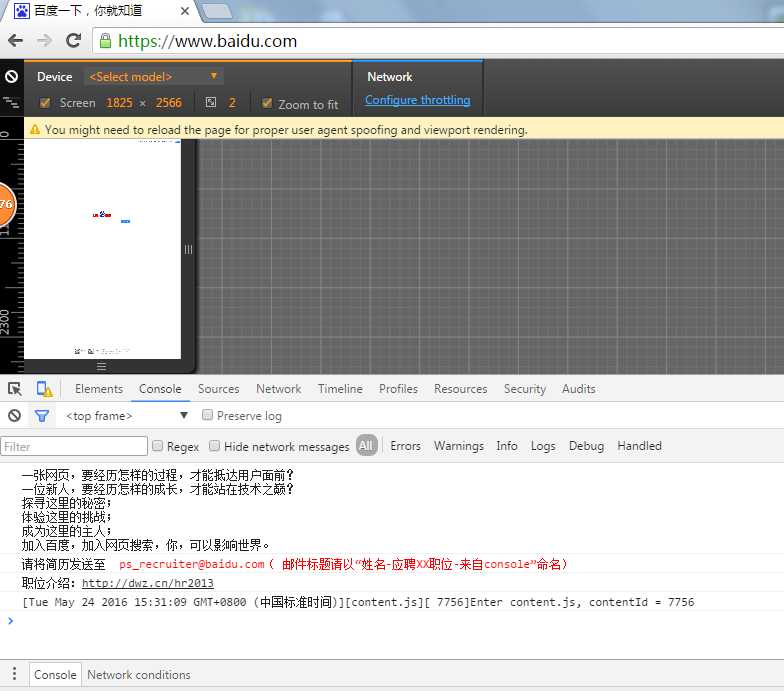784x691 pixels.
Task: Select the inspect element cursor tool
Action: tap(14, 389)
